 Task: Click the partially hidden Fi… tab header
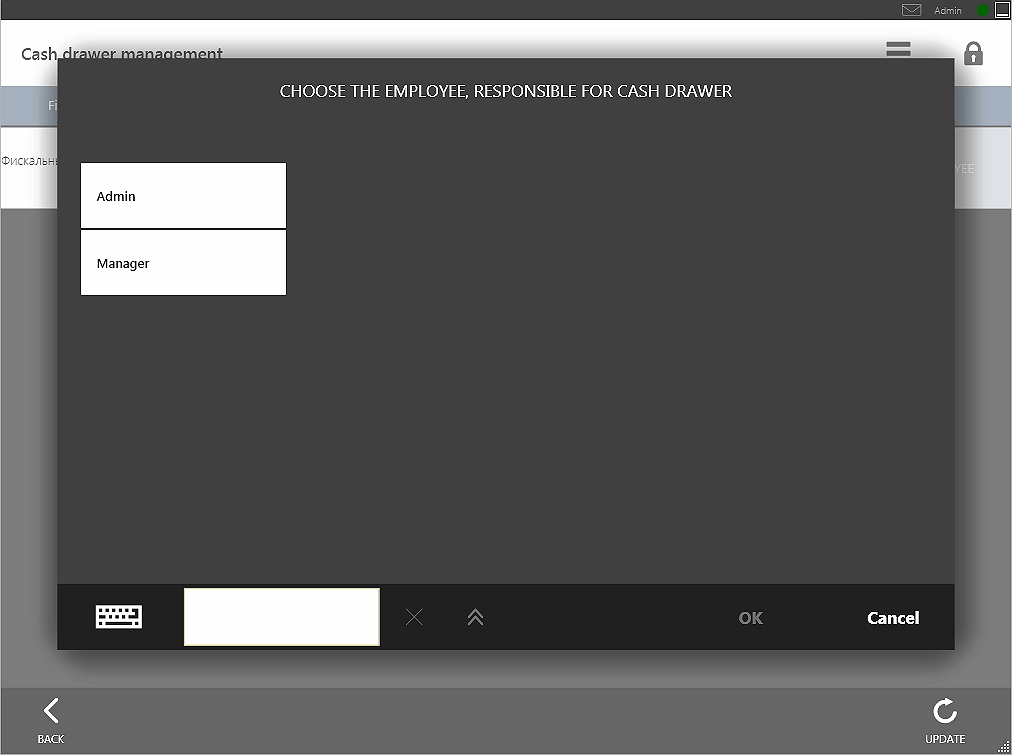coord(52,105)
